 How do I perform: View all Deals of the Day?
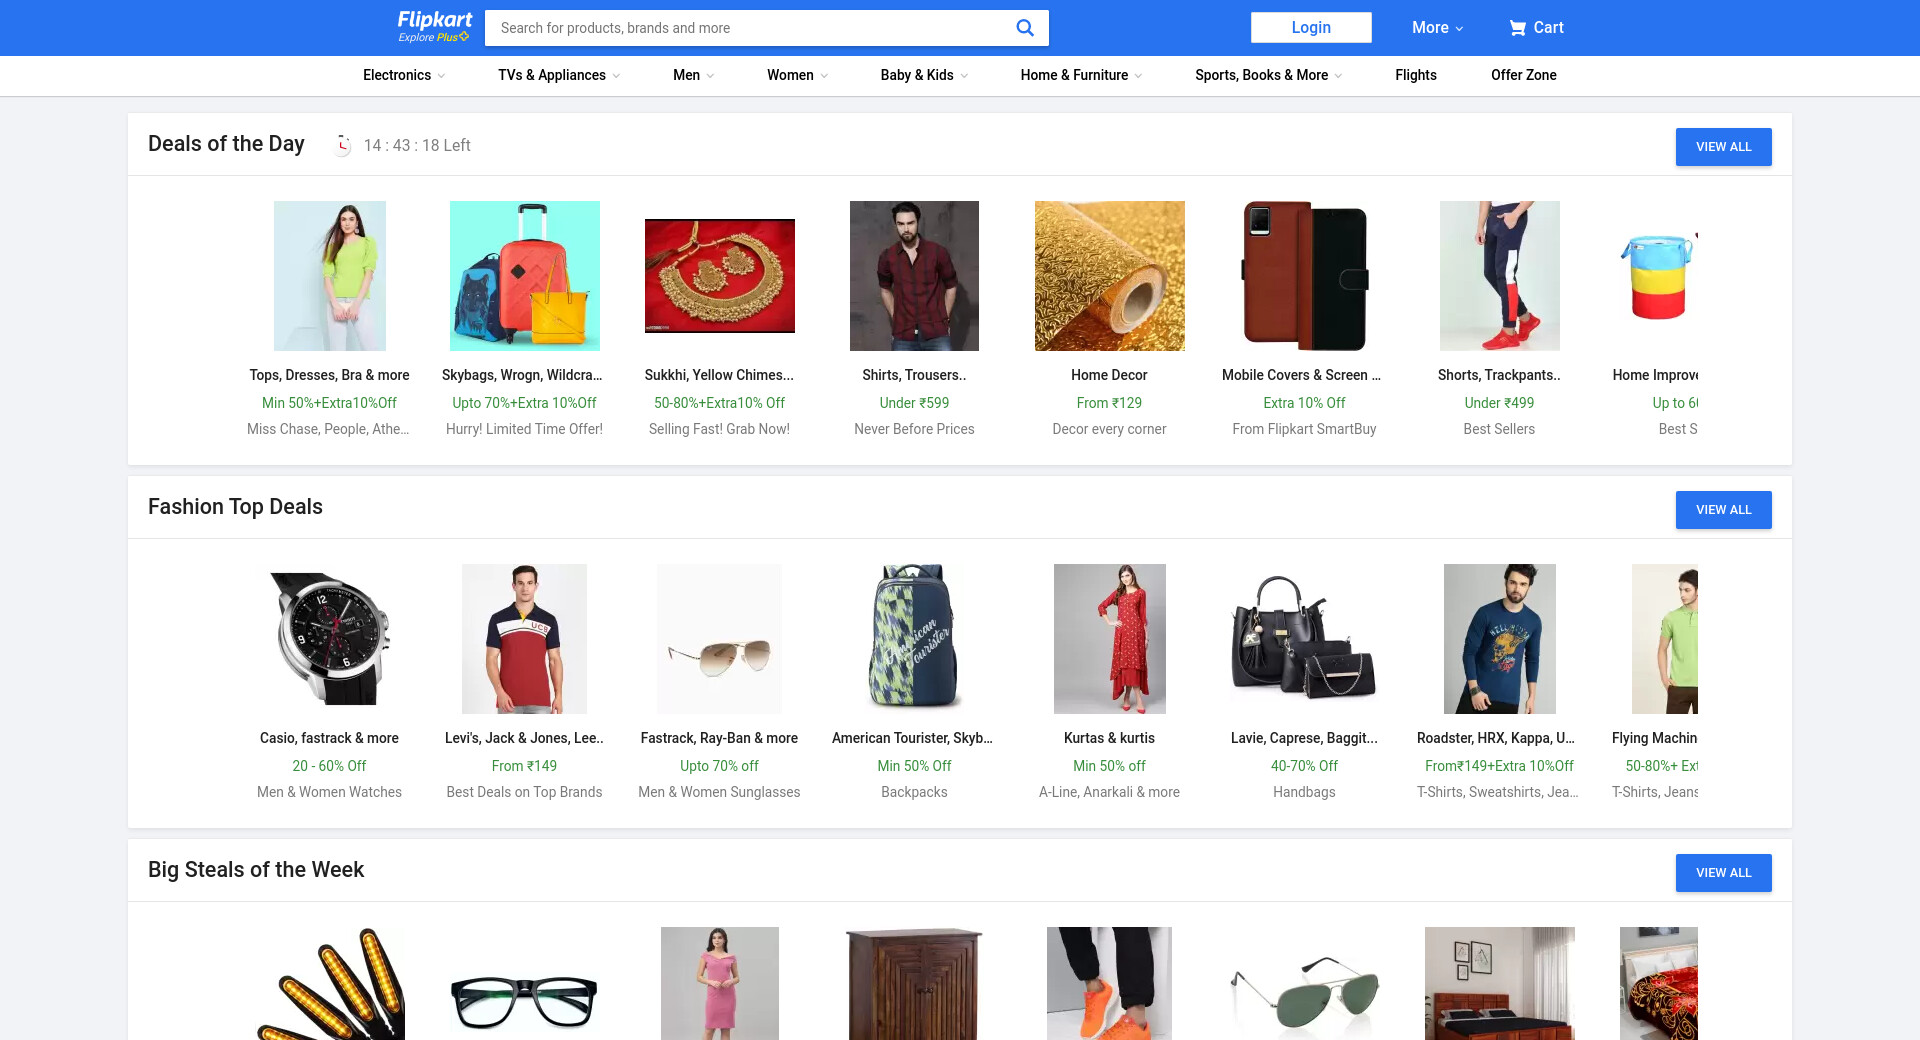click(1723, 147)
